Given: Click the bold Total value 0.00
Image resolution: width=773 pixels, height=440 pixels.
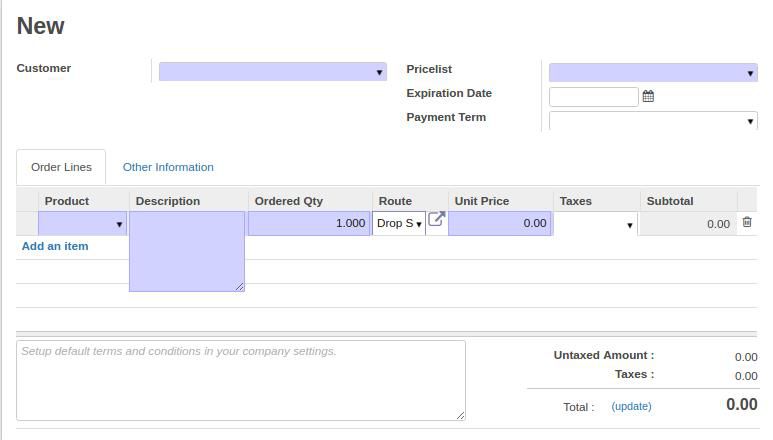Looking at the screenshot, I should [741, 405].
